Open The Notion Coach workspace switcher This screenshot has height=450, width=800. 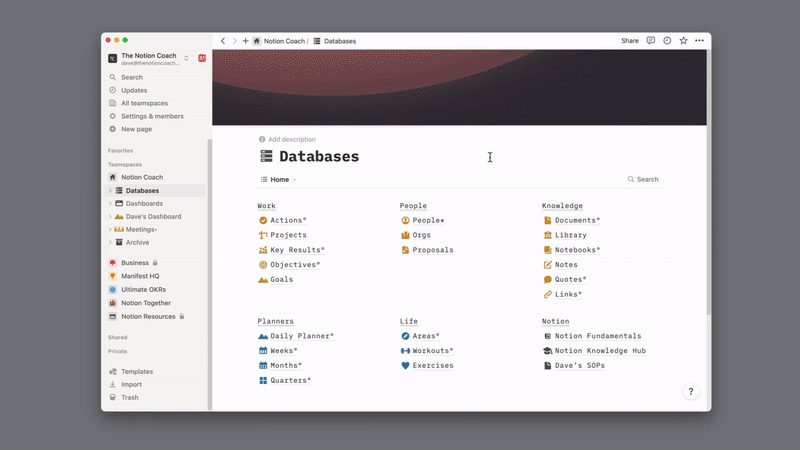[148, 59]
